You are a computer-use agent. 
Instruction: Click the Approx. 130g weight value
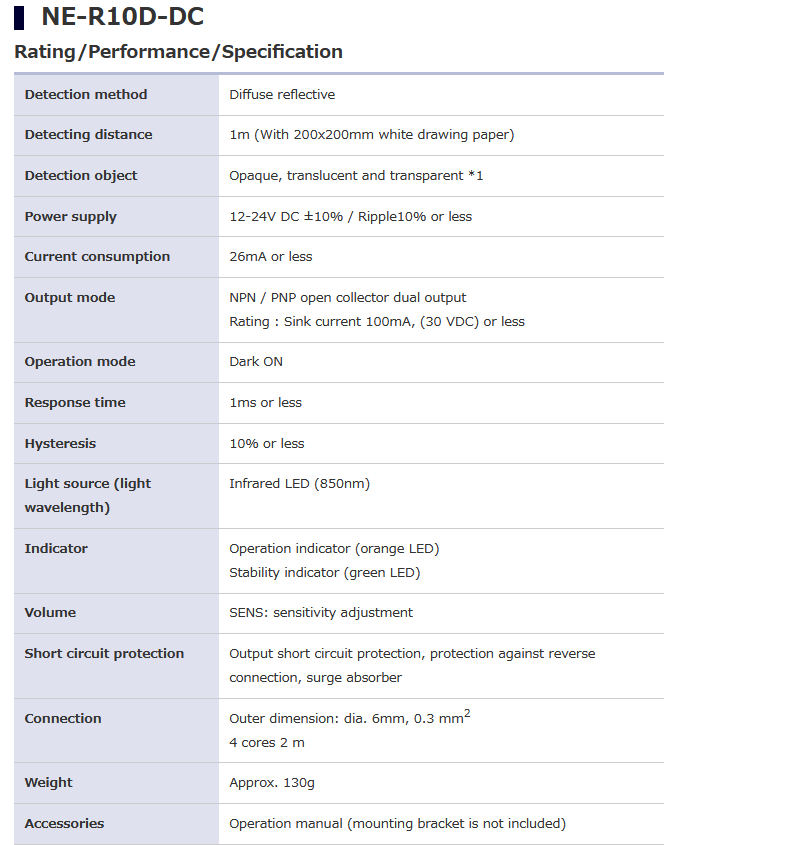click(x=272, y=783)
